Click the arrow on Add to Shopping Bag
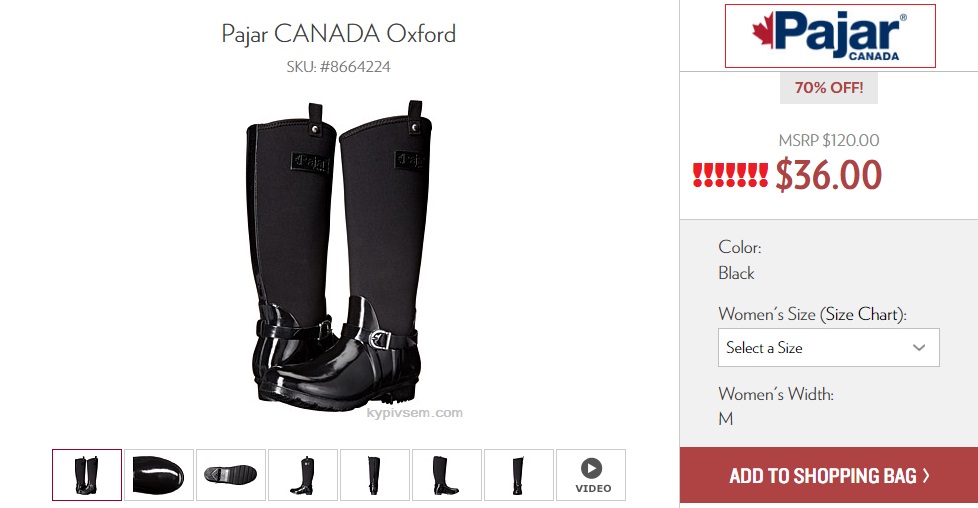Viewport: 978px width, 508px height. 926,476
